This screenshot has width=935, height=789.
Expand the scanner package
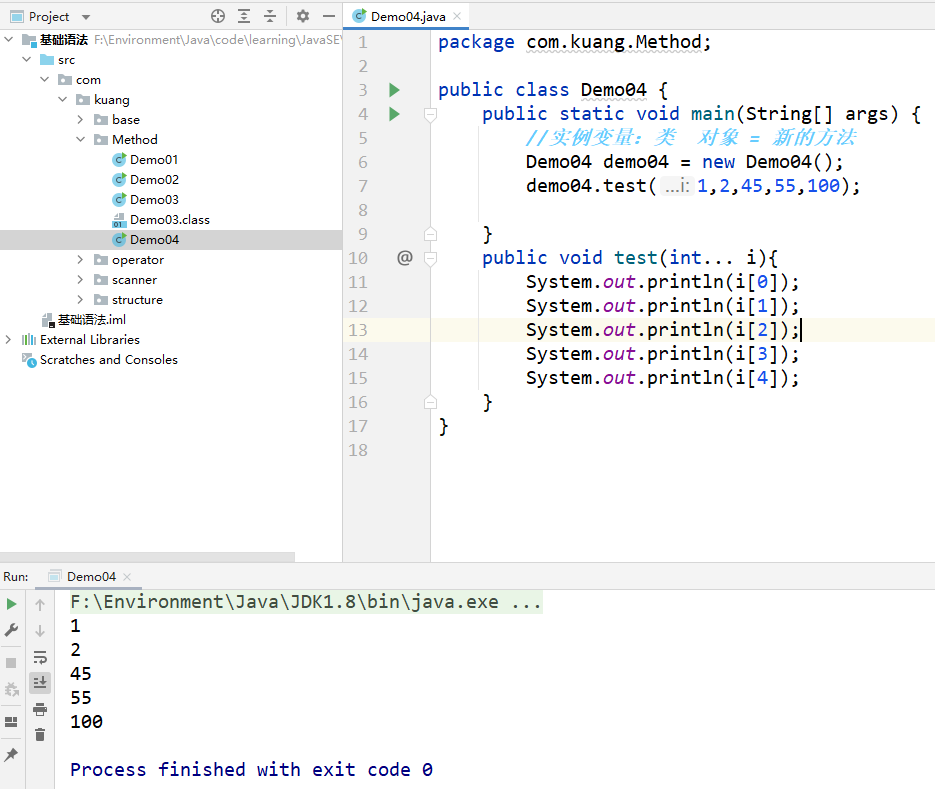click(81, 279)
